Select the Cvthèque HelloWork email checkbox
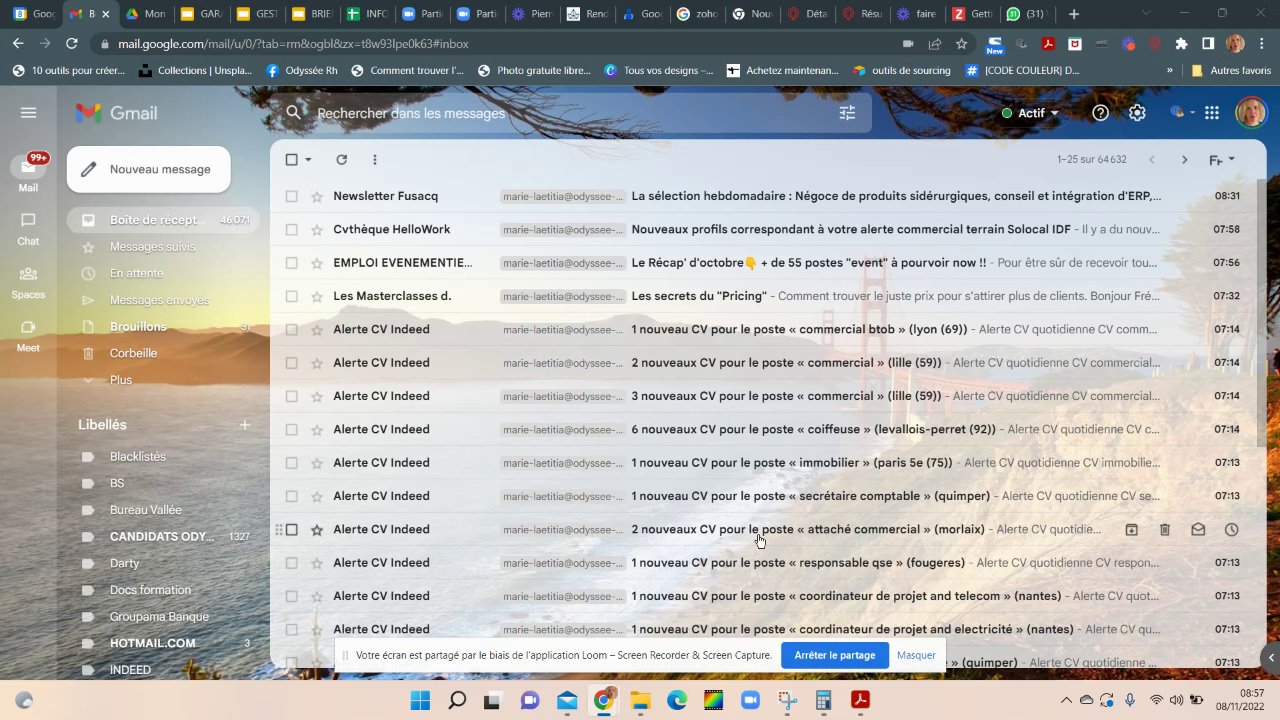 [292, 229]
